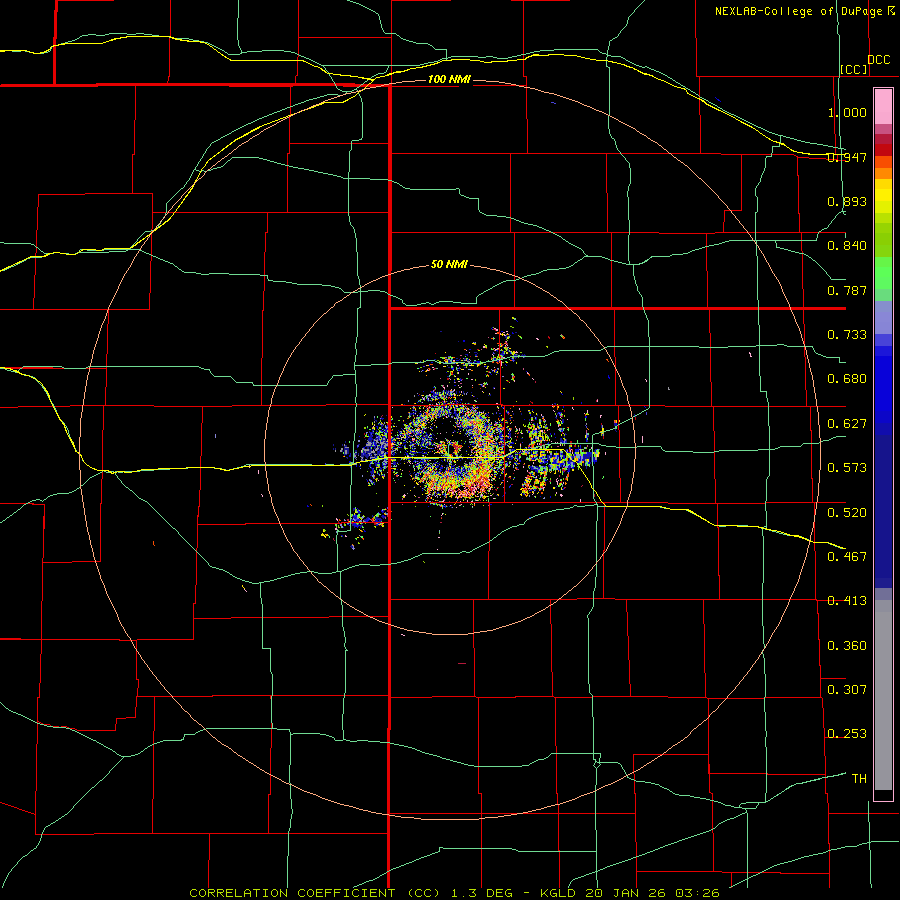Pick the lavender color band in the legend
900x900 pixels.
click(x=883, y=318)
